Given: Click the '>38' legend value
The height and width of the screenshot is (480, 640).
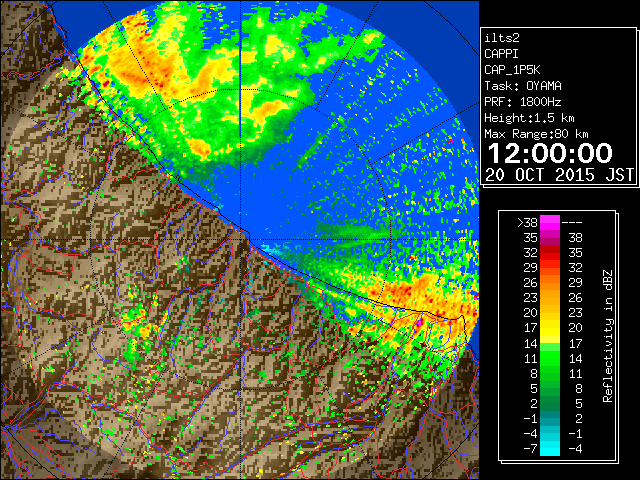Looking at the screenshot, I should pos(527,222).
